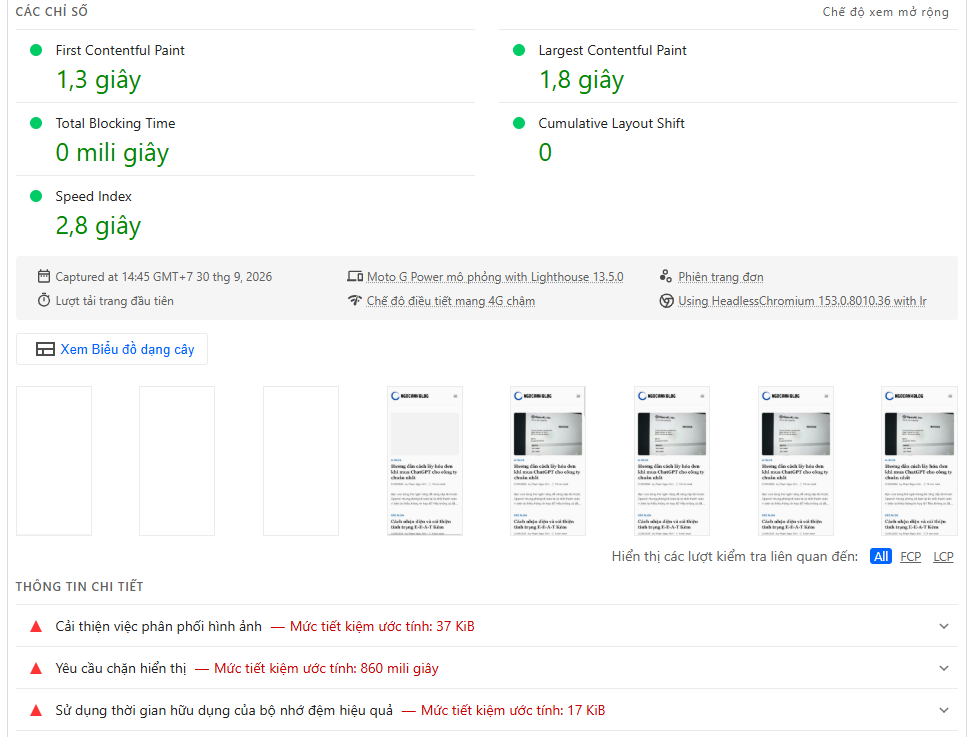Image resolution: width=972 pixels, height=737 pixels.
Task: Click the green dot for Largest Contentful Paint
Action: 519,50
